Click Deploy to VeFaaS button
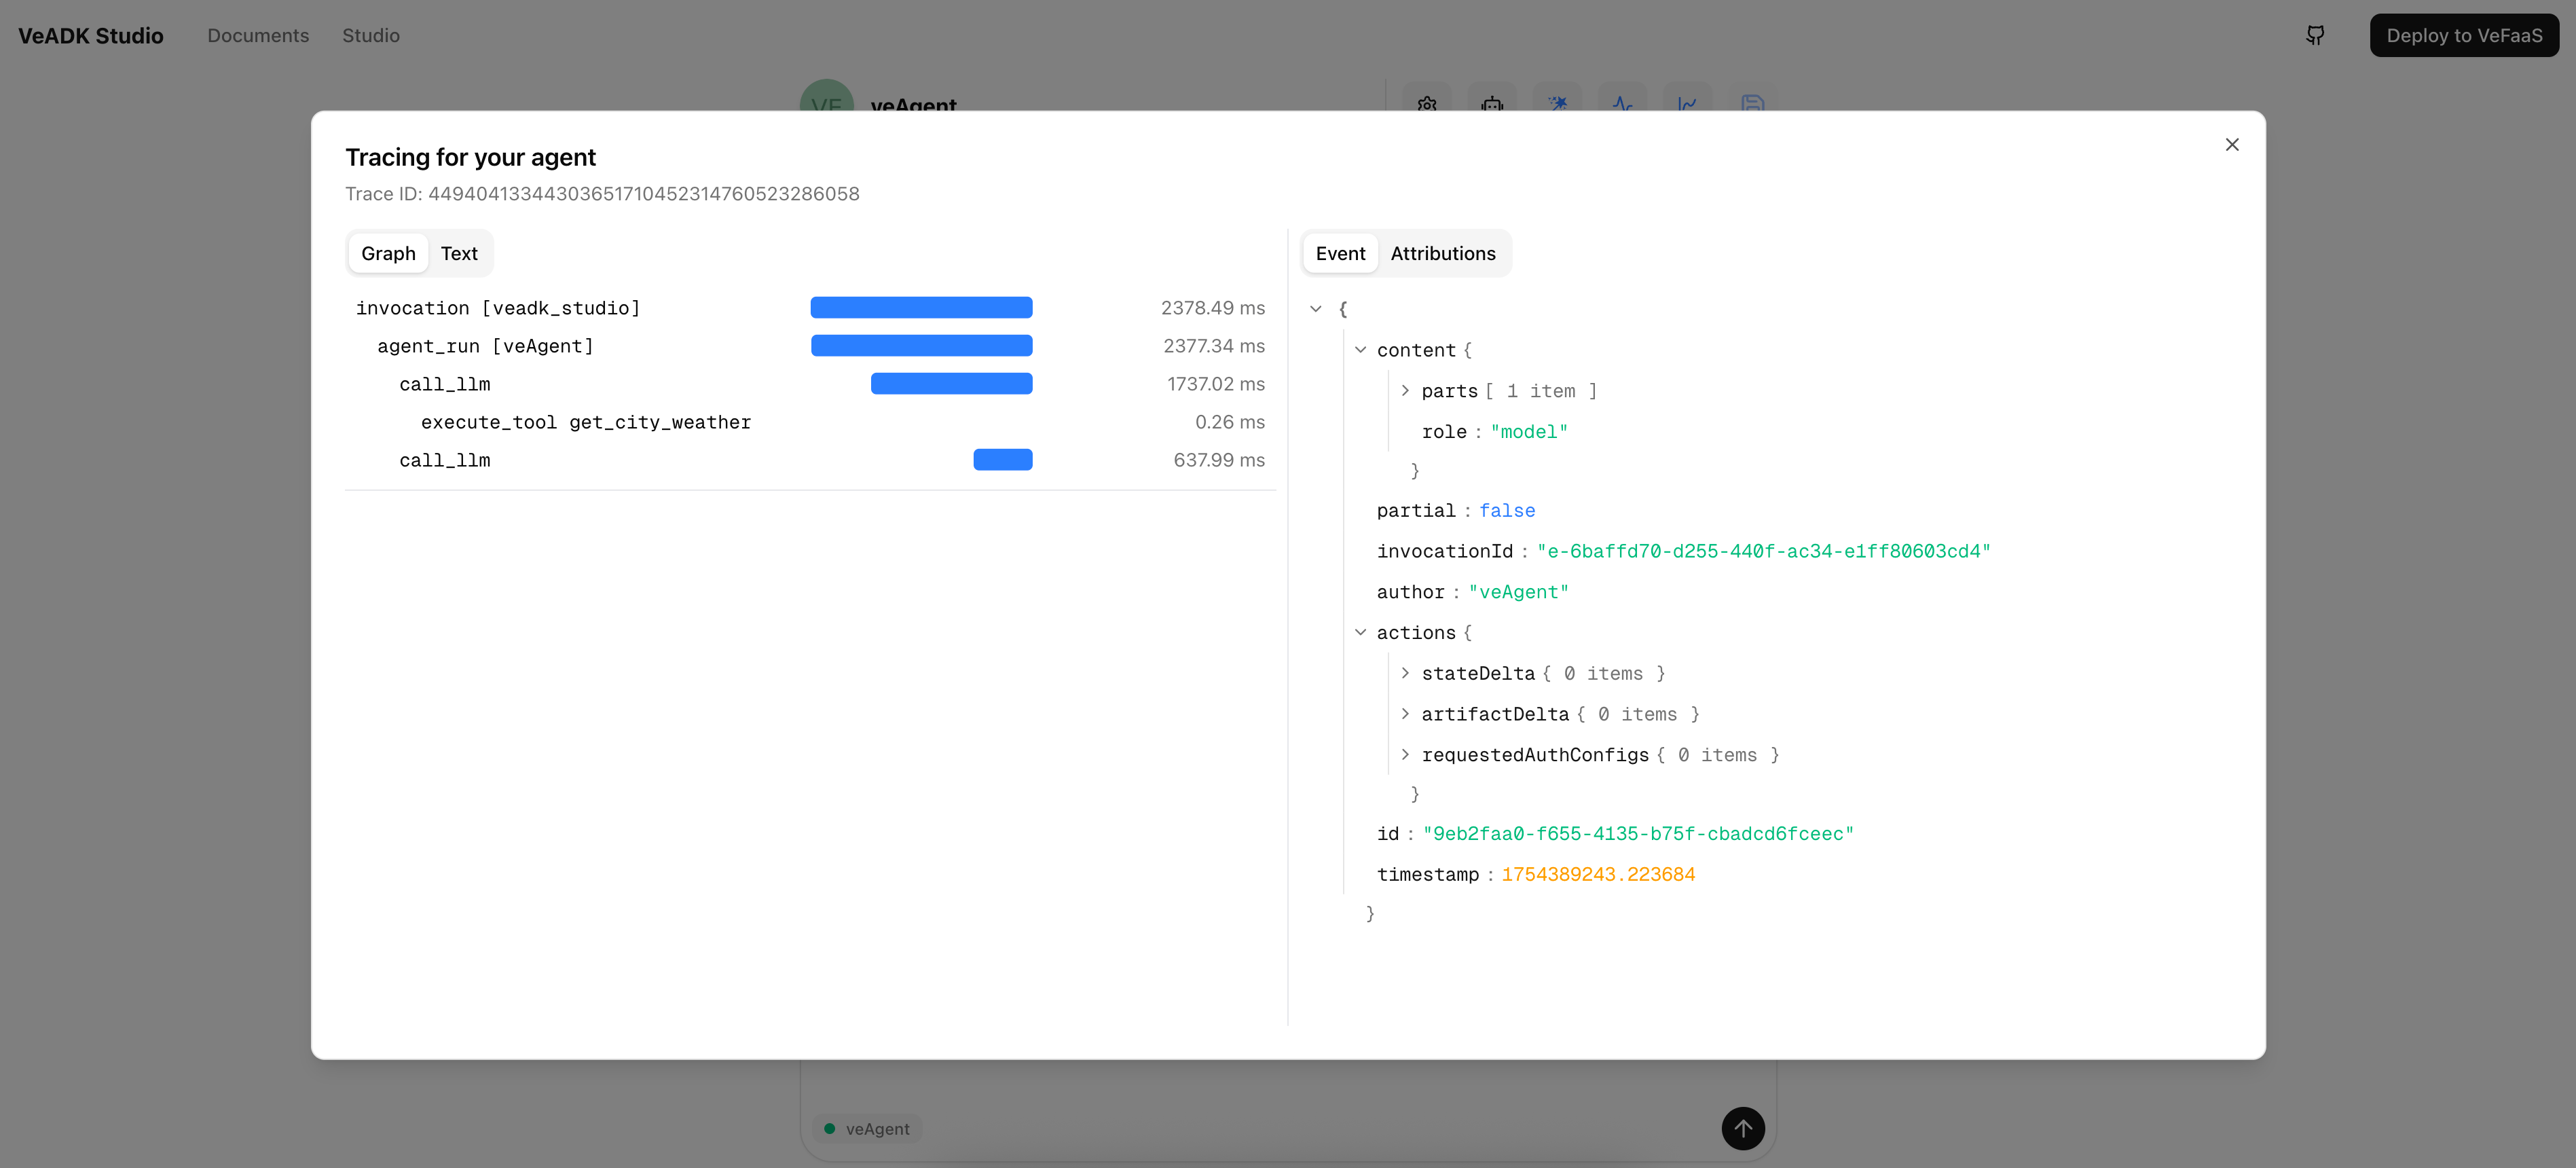 click(2464, 36)
